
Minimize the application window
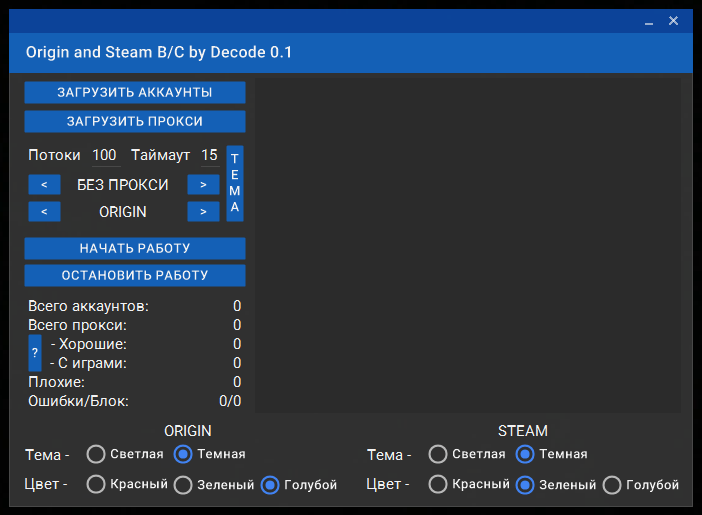pos(649,21)
